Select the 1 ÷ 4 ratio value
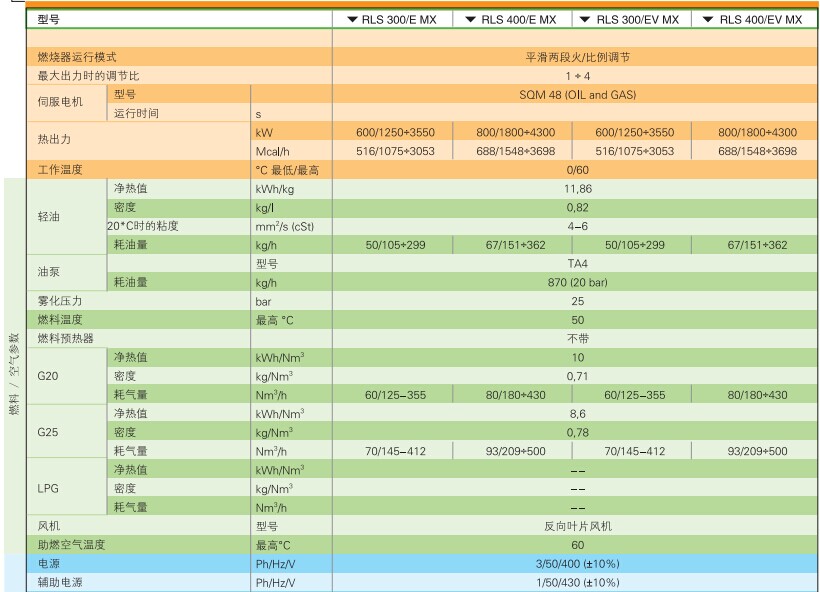Viewport: 820px width, 592px height. [577, 76]
